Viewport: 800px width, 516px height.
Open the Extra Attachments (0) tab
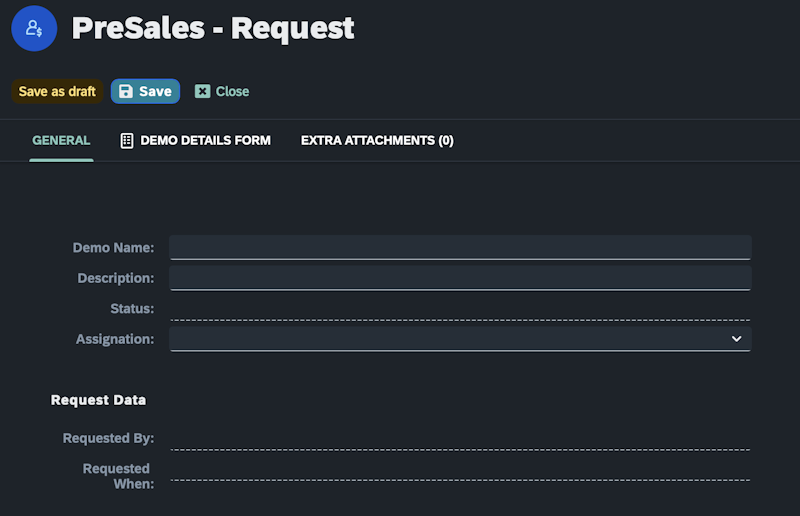point(377,141)
